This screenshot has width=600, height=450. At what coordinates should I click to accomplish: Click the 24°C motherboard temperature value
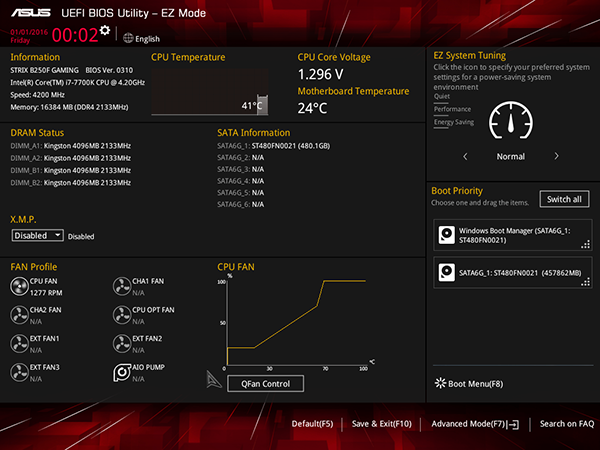(313, 108)
